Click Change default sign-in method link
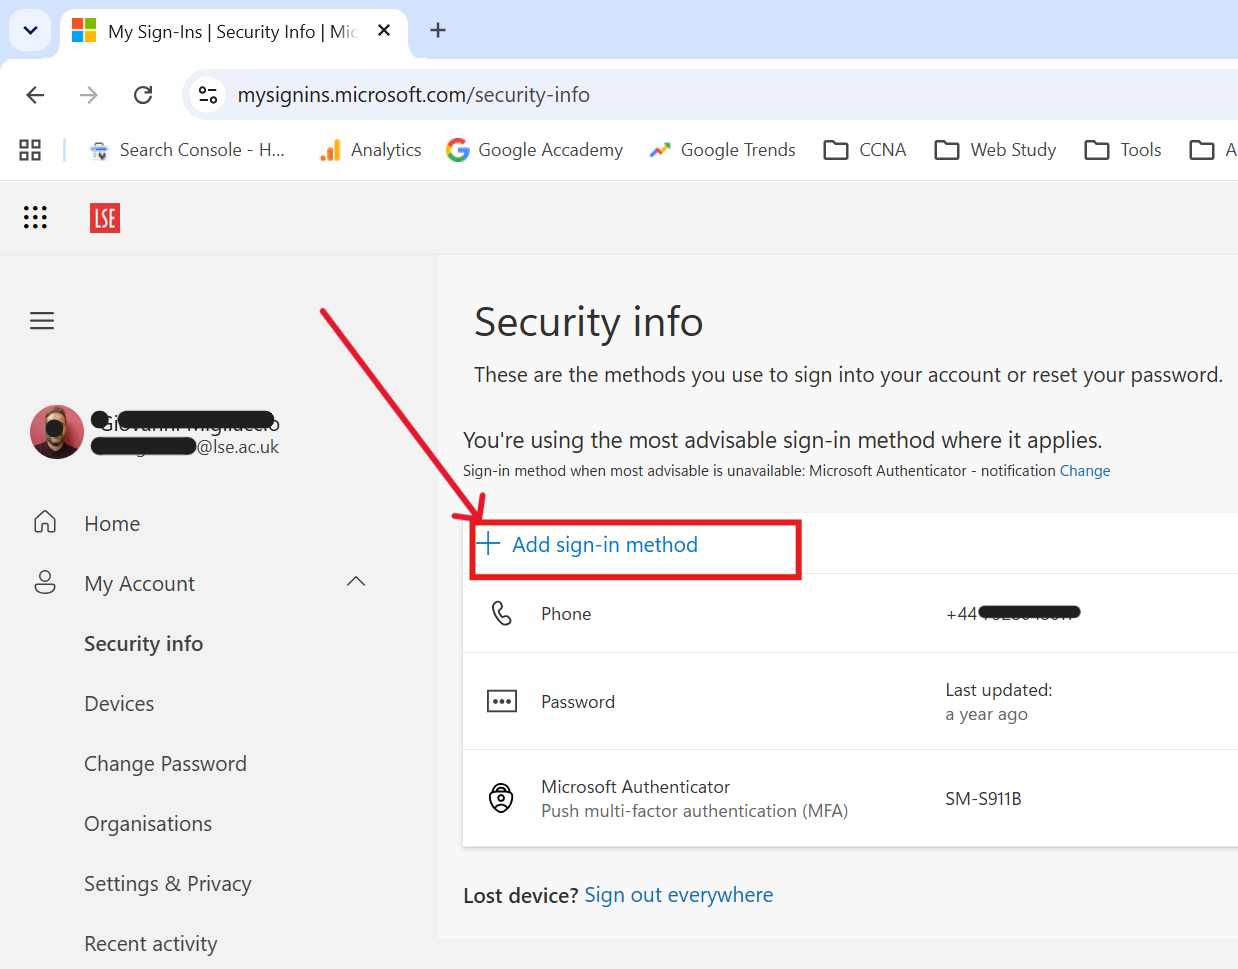 (x=1085, y=471)
